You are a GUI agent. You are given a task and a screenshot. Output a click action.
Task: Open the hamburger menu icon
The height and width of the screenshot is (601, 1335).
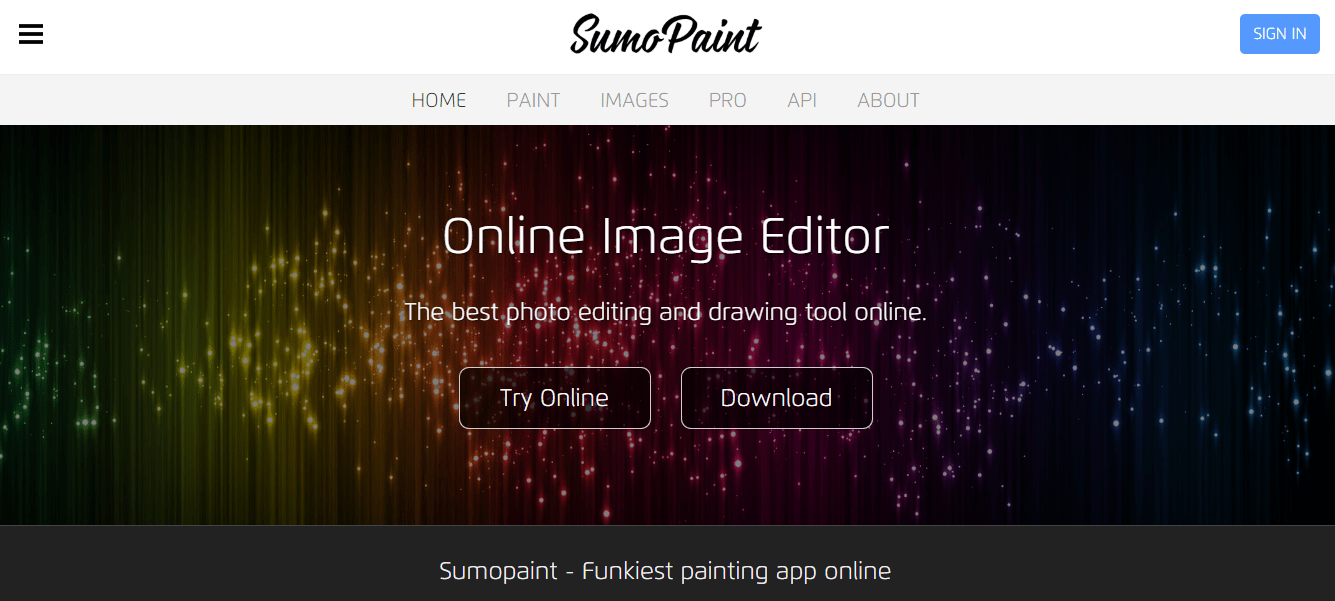coord(31,34)
